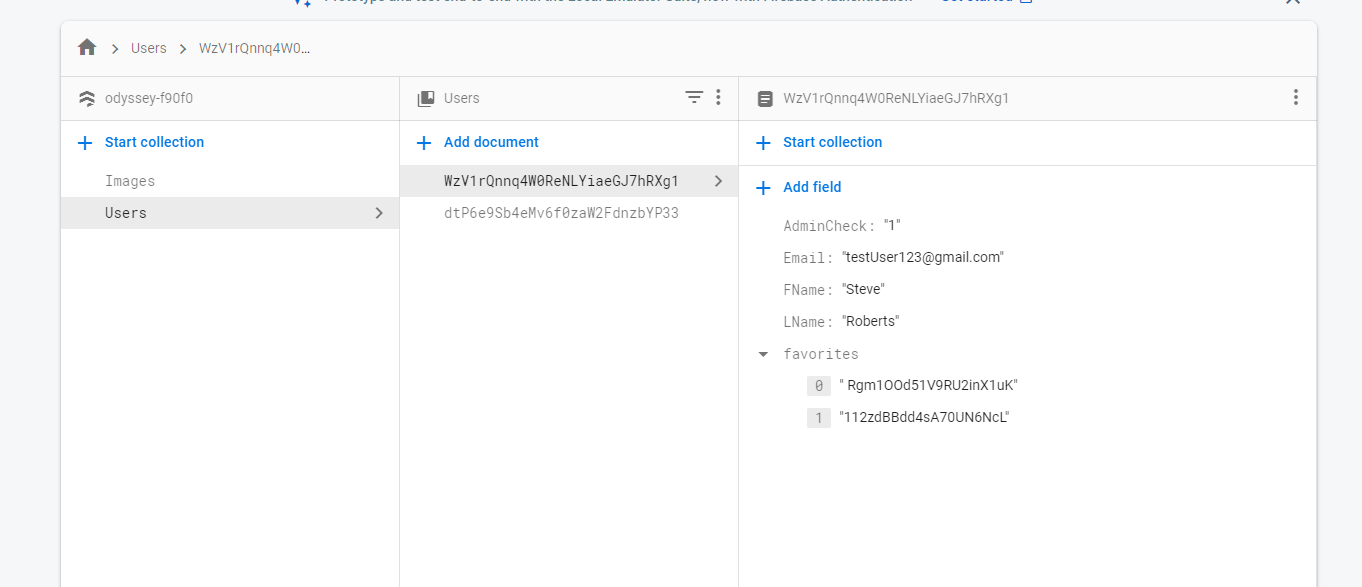Select the Users breadcrumb item
The height and width of the screenshot is (587, 1362).
(148, 47)
